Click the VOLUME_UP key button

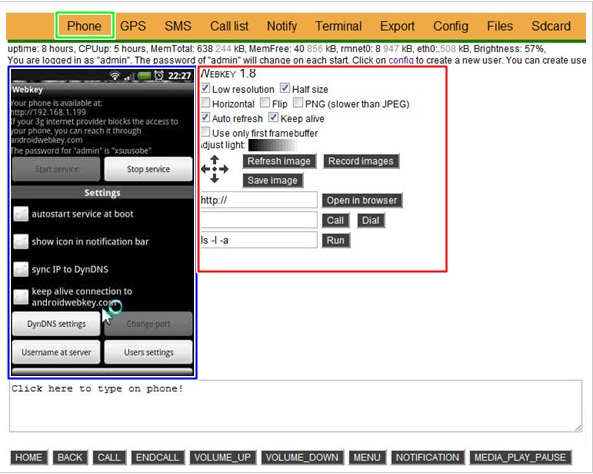(222, 457)
